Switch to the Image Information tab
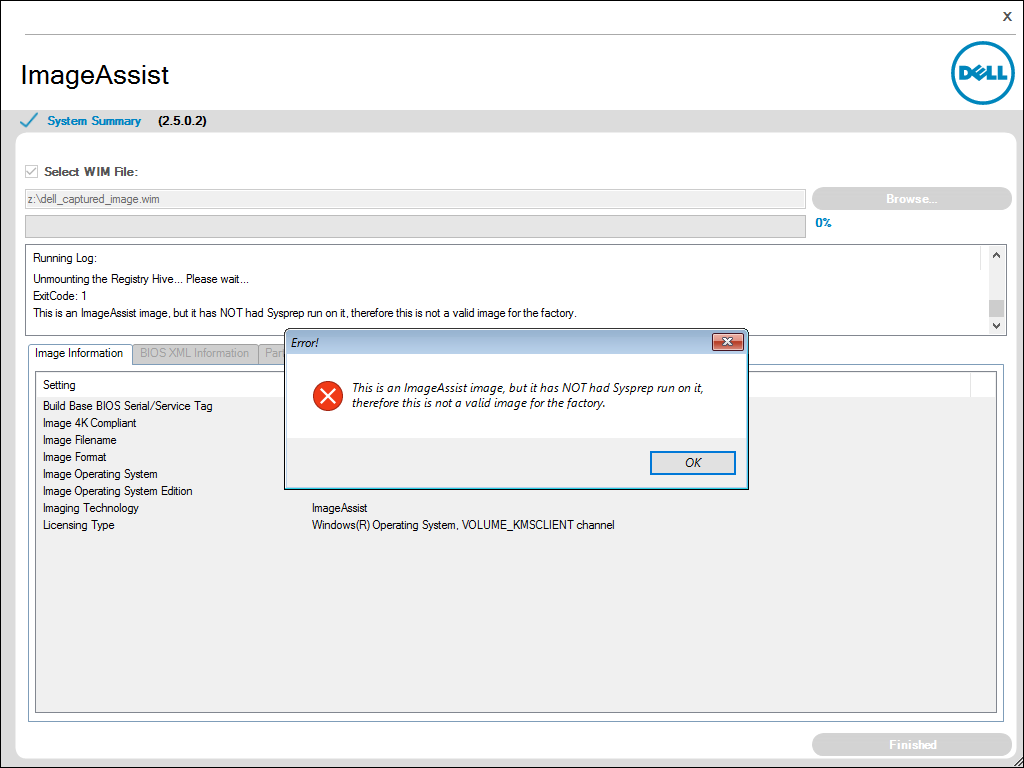 (79, 353)
